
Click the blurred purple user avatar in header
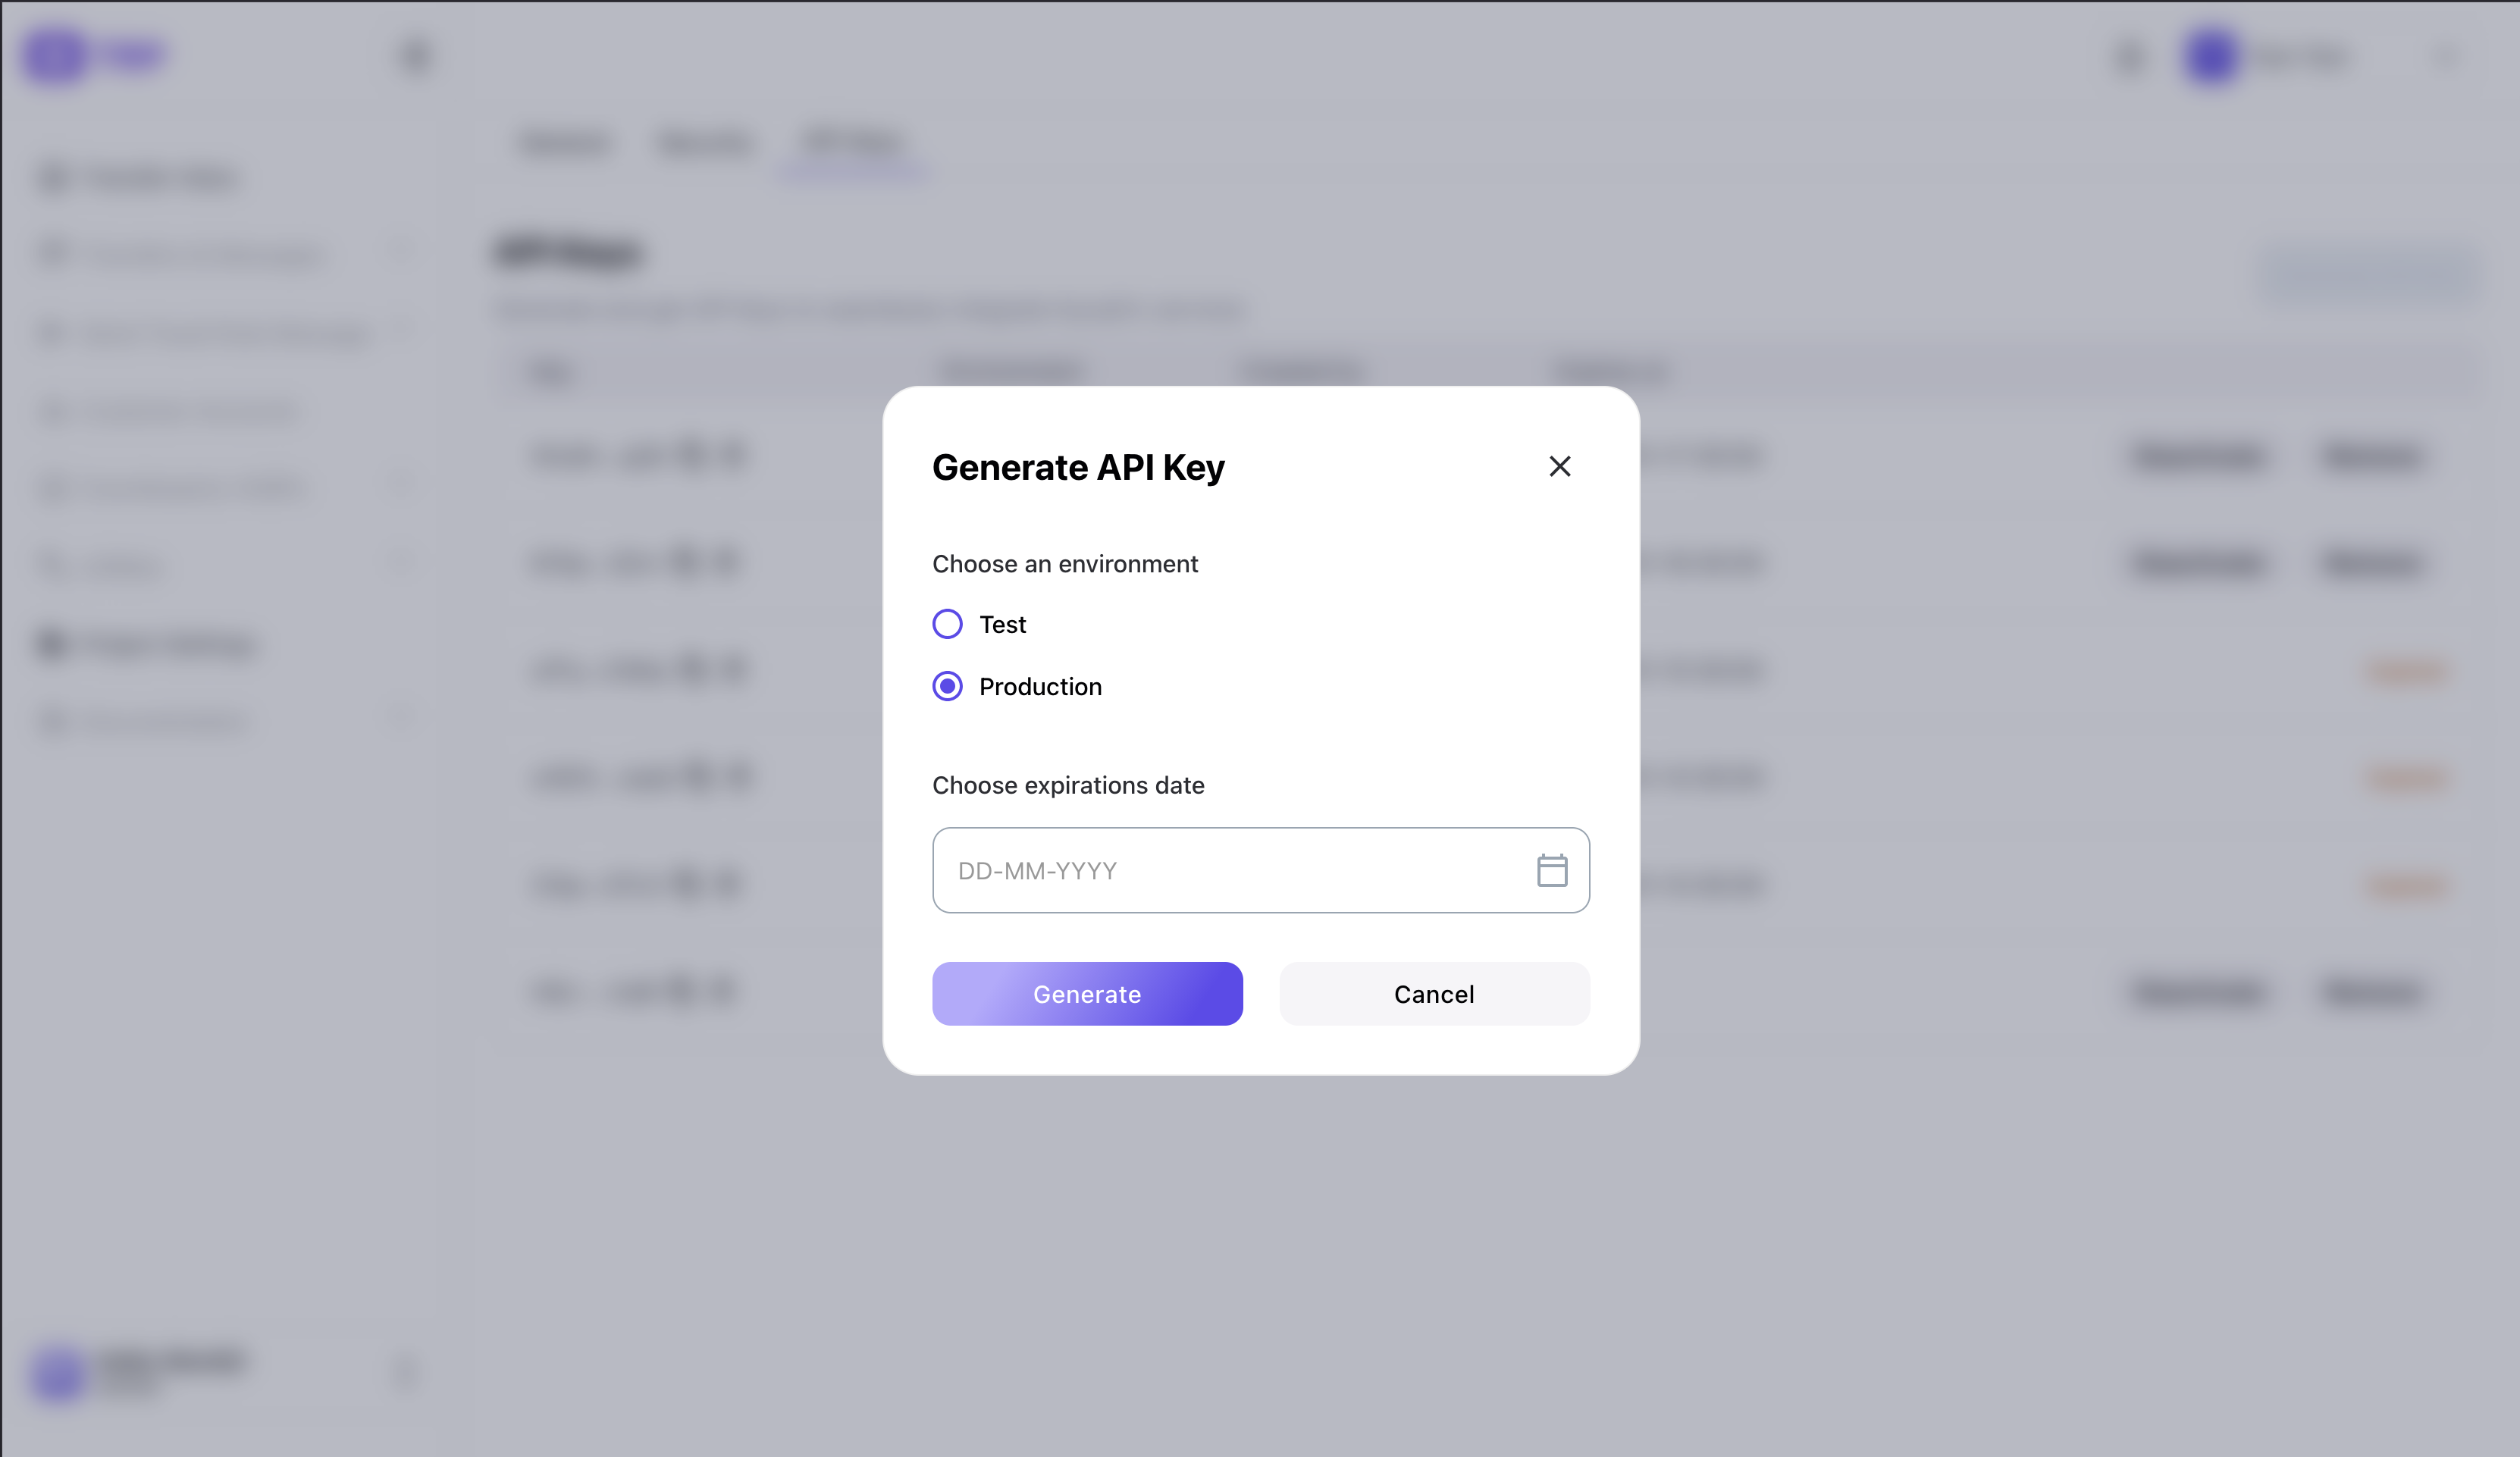[x=2211, y=57]
